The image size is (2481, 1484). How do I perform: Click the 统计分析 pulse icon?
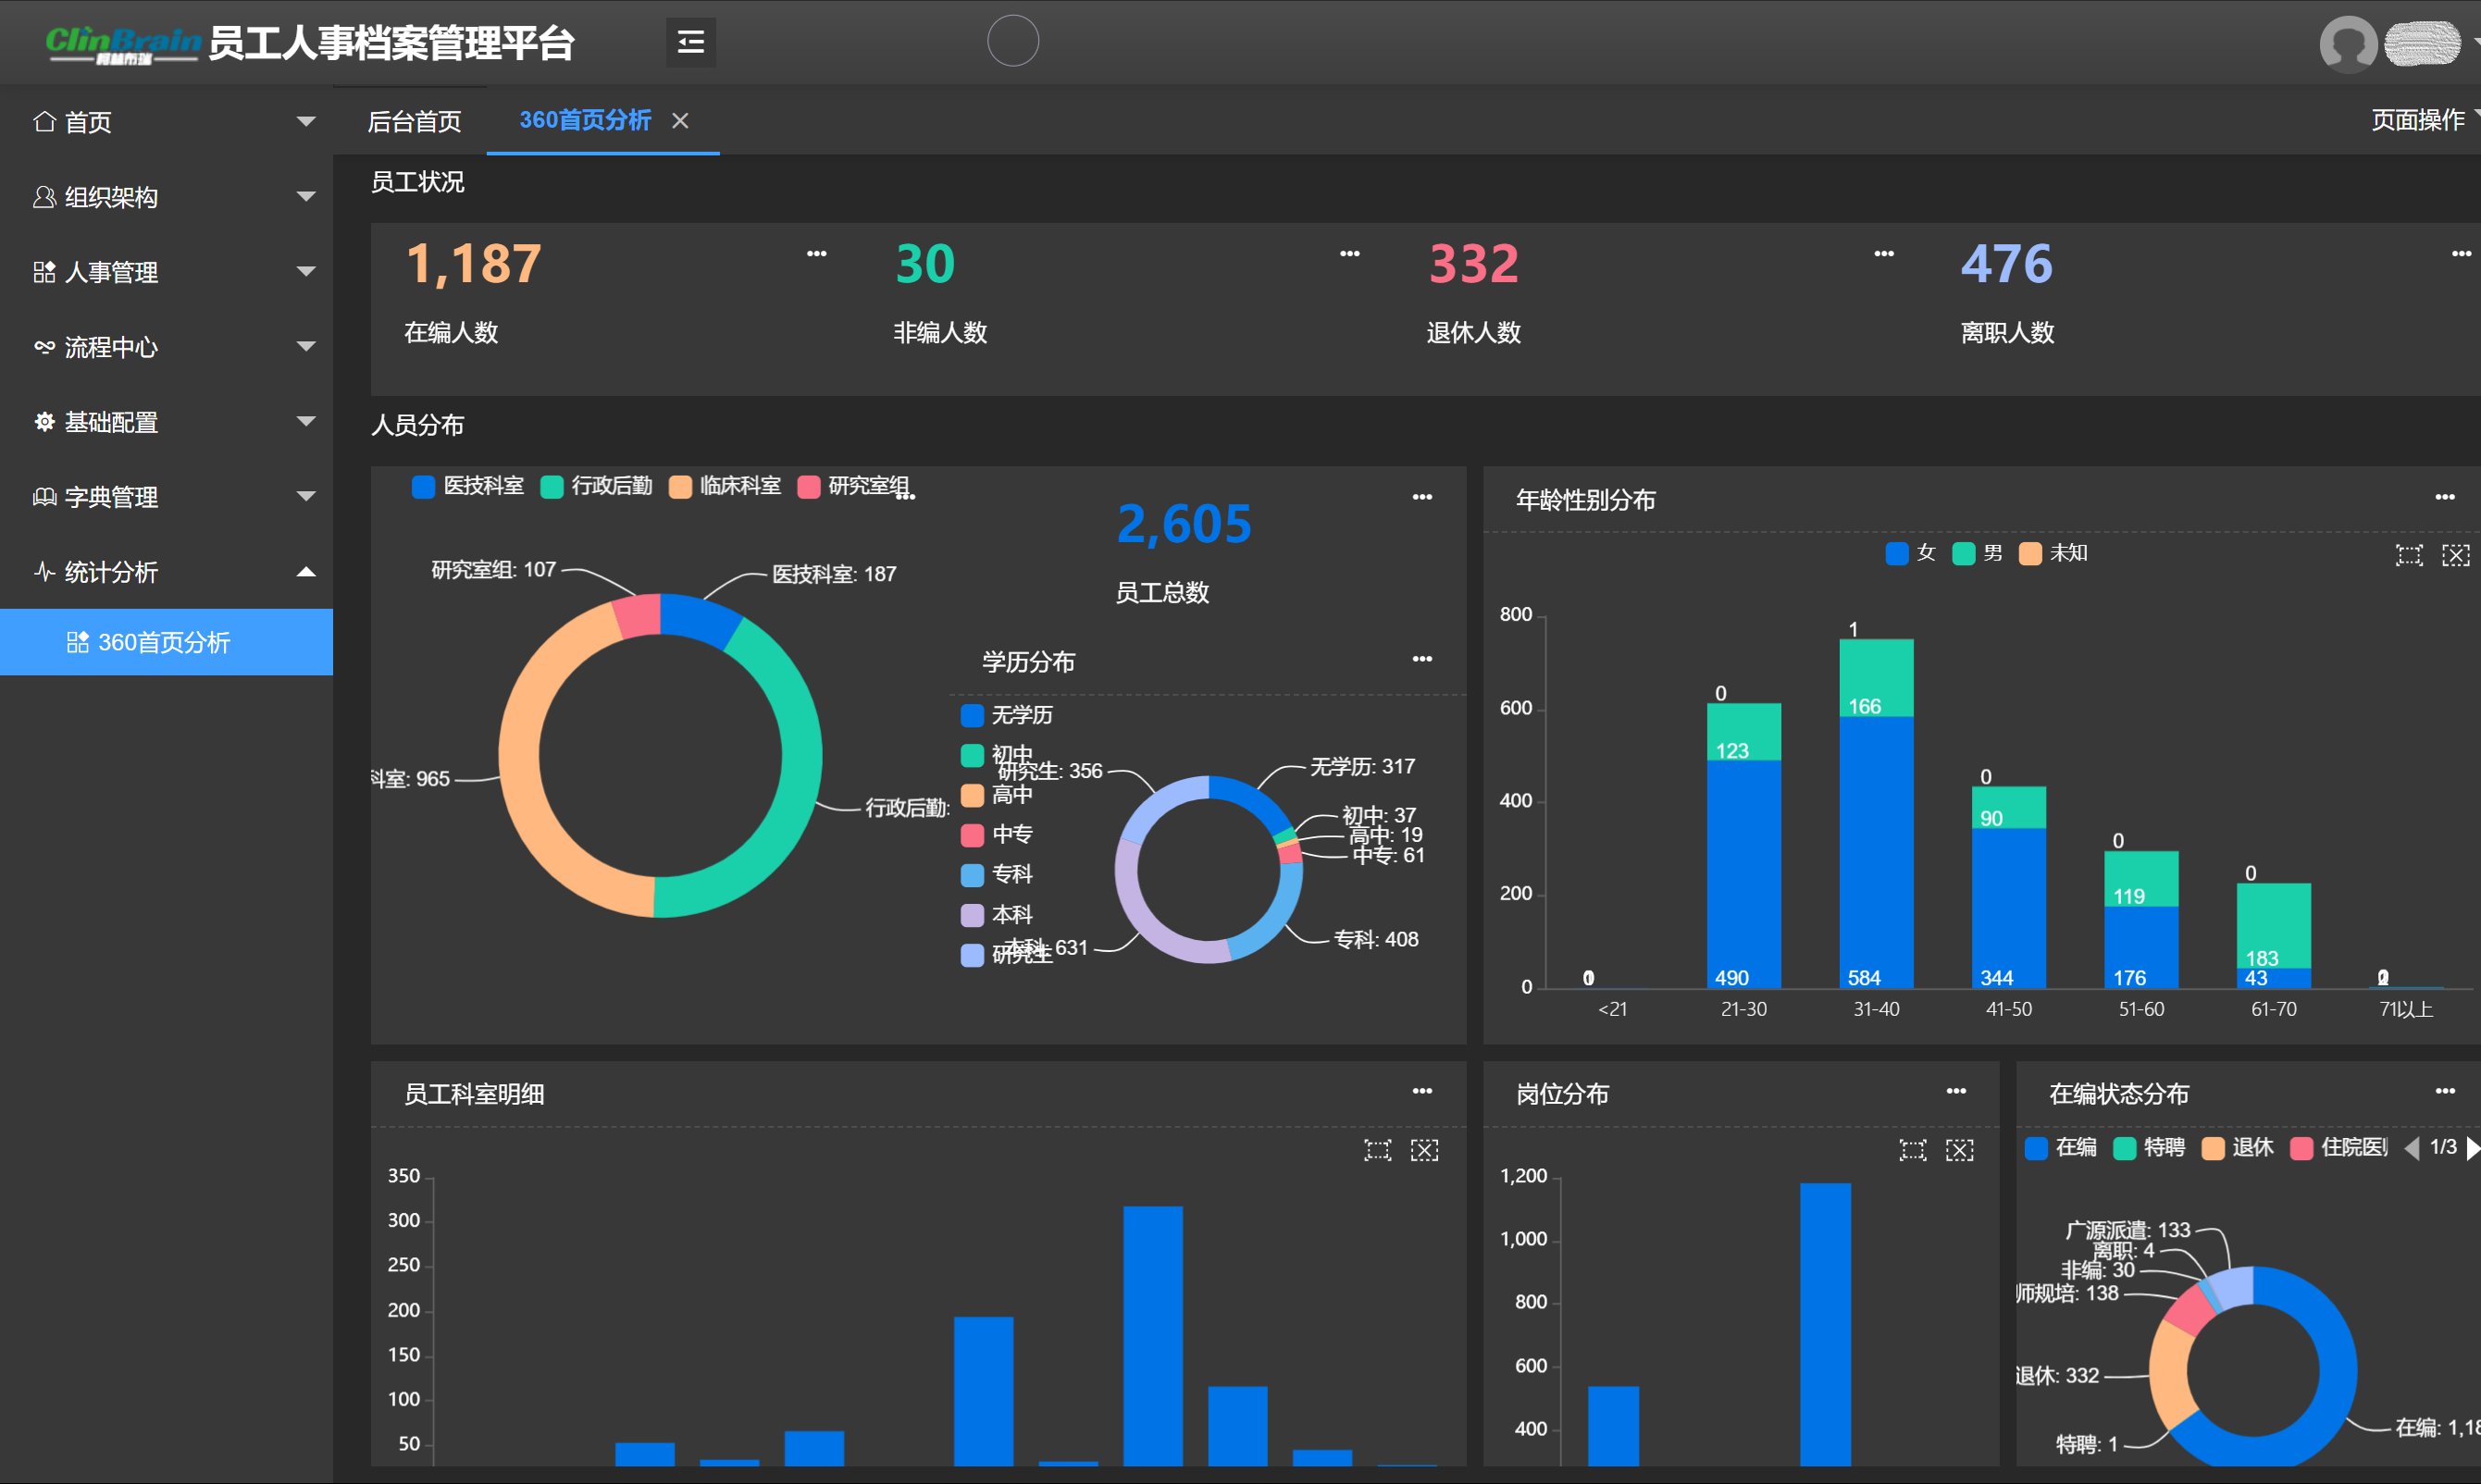coord(44,571)
